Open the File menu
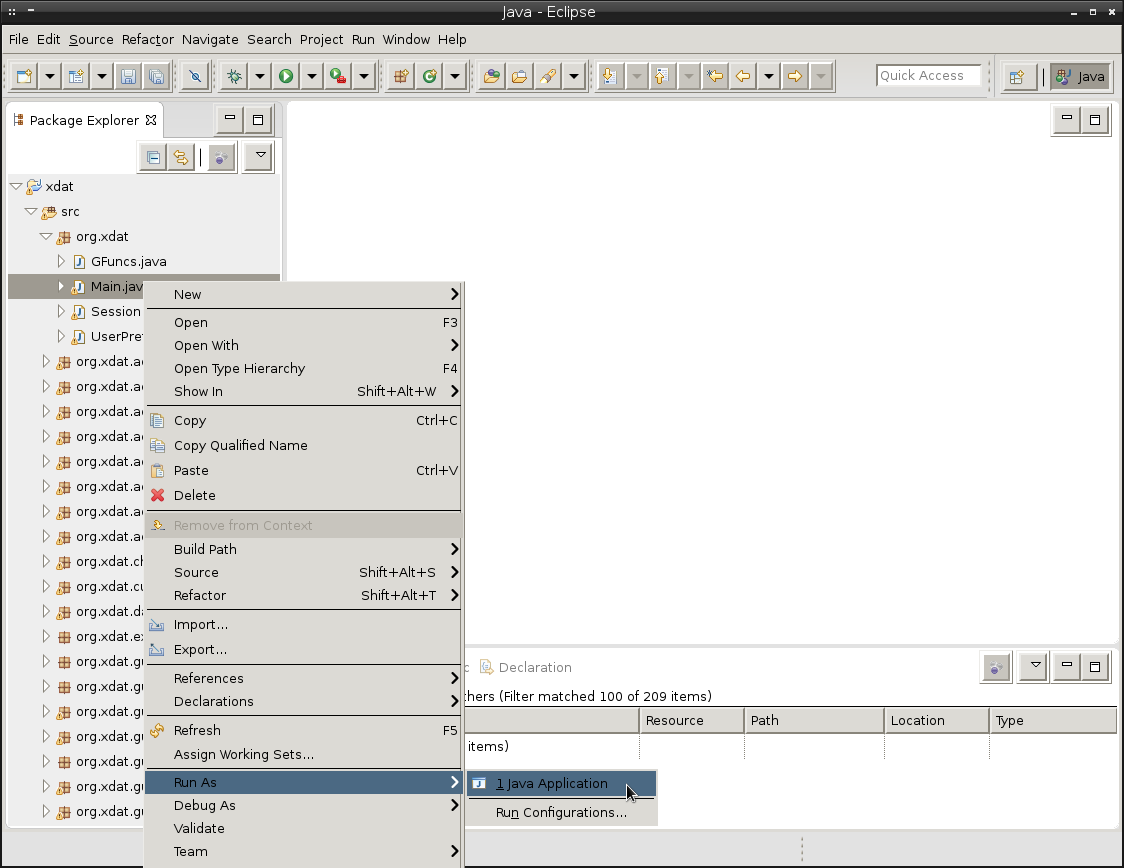This screenshot has height=868, width=1124. click(19, 39)
